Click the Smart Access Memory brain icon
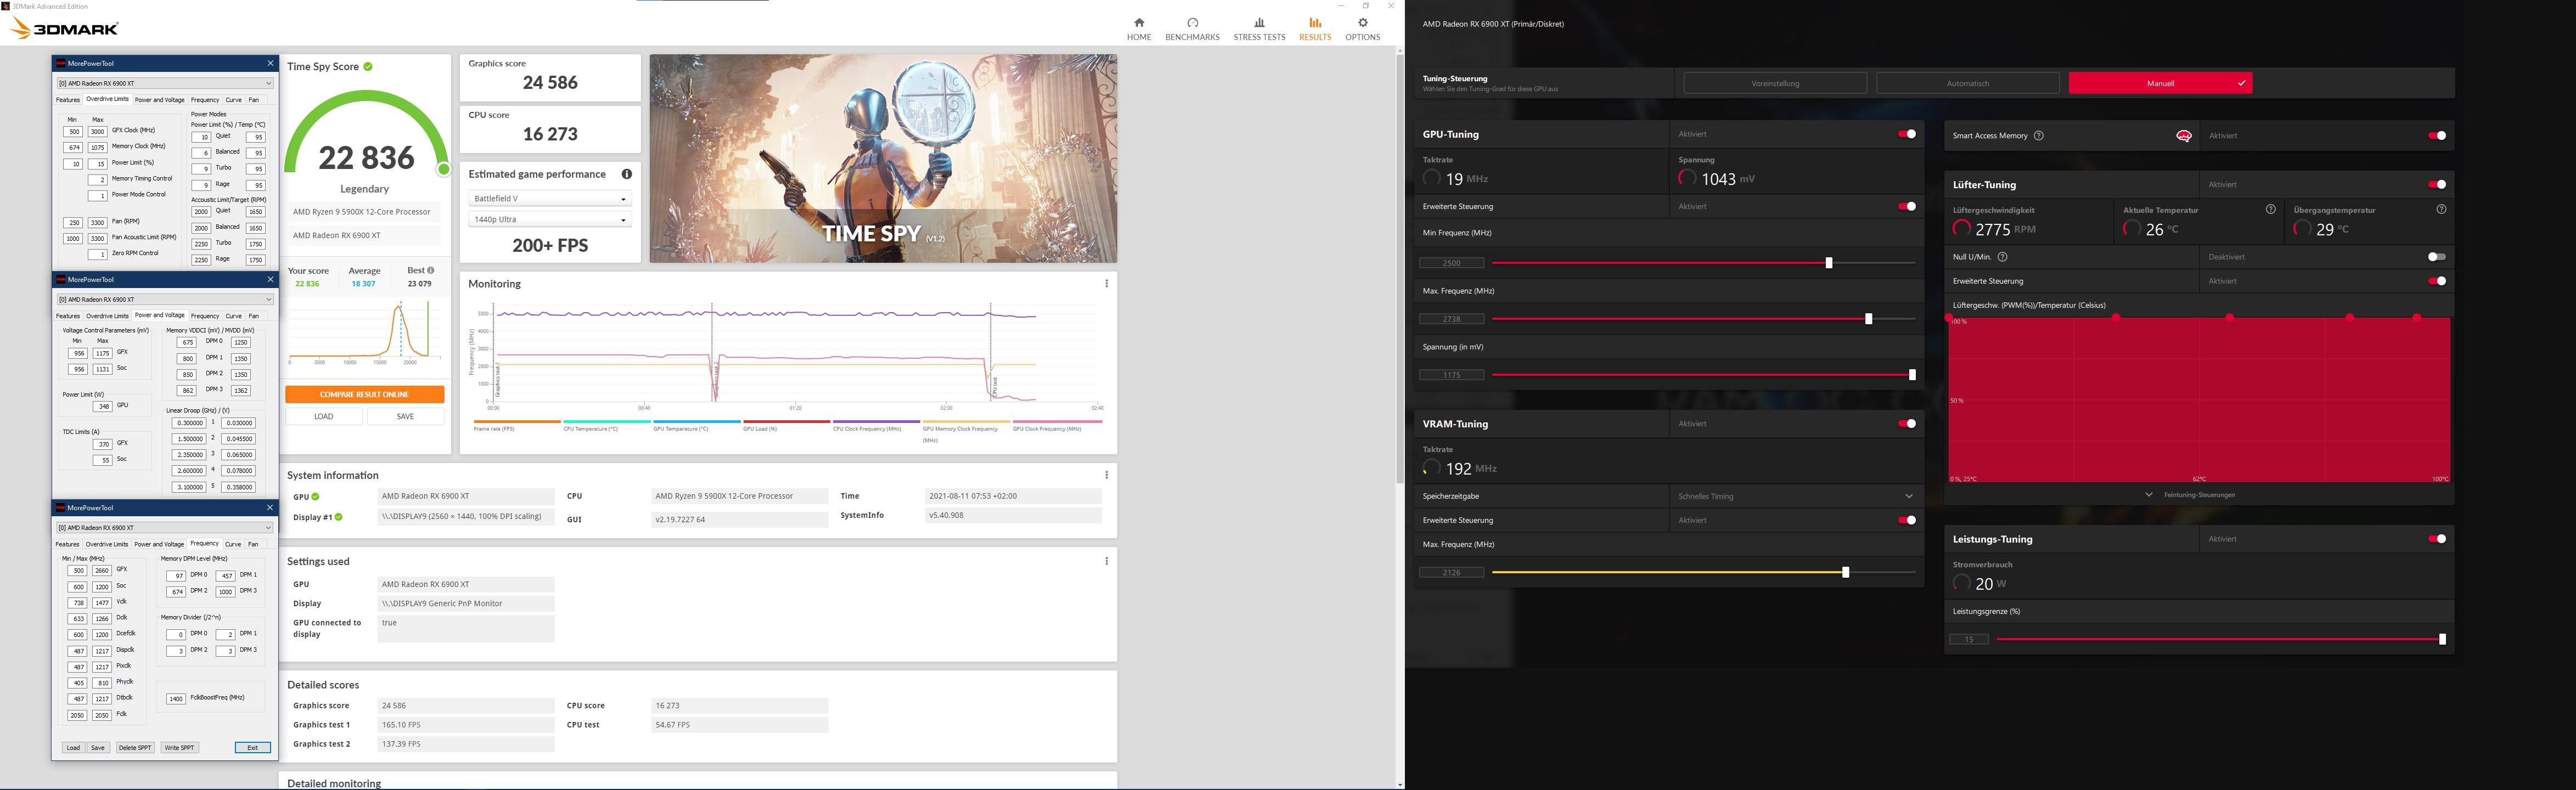Image resolution: width=2576 pixels, height=790 pixels. point(2184,136)
